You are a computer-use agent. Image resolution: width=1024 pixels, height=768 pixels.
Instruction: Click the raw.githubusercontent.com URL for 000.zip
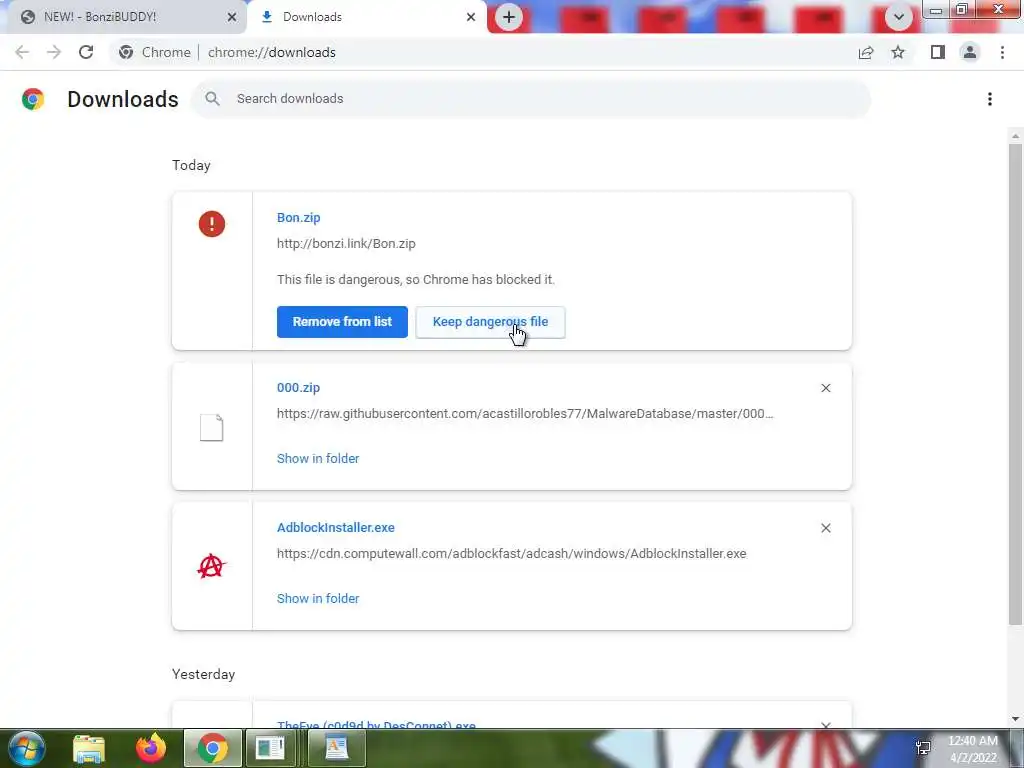pos(525,413)
